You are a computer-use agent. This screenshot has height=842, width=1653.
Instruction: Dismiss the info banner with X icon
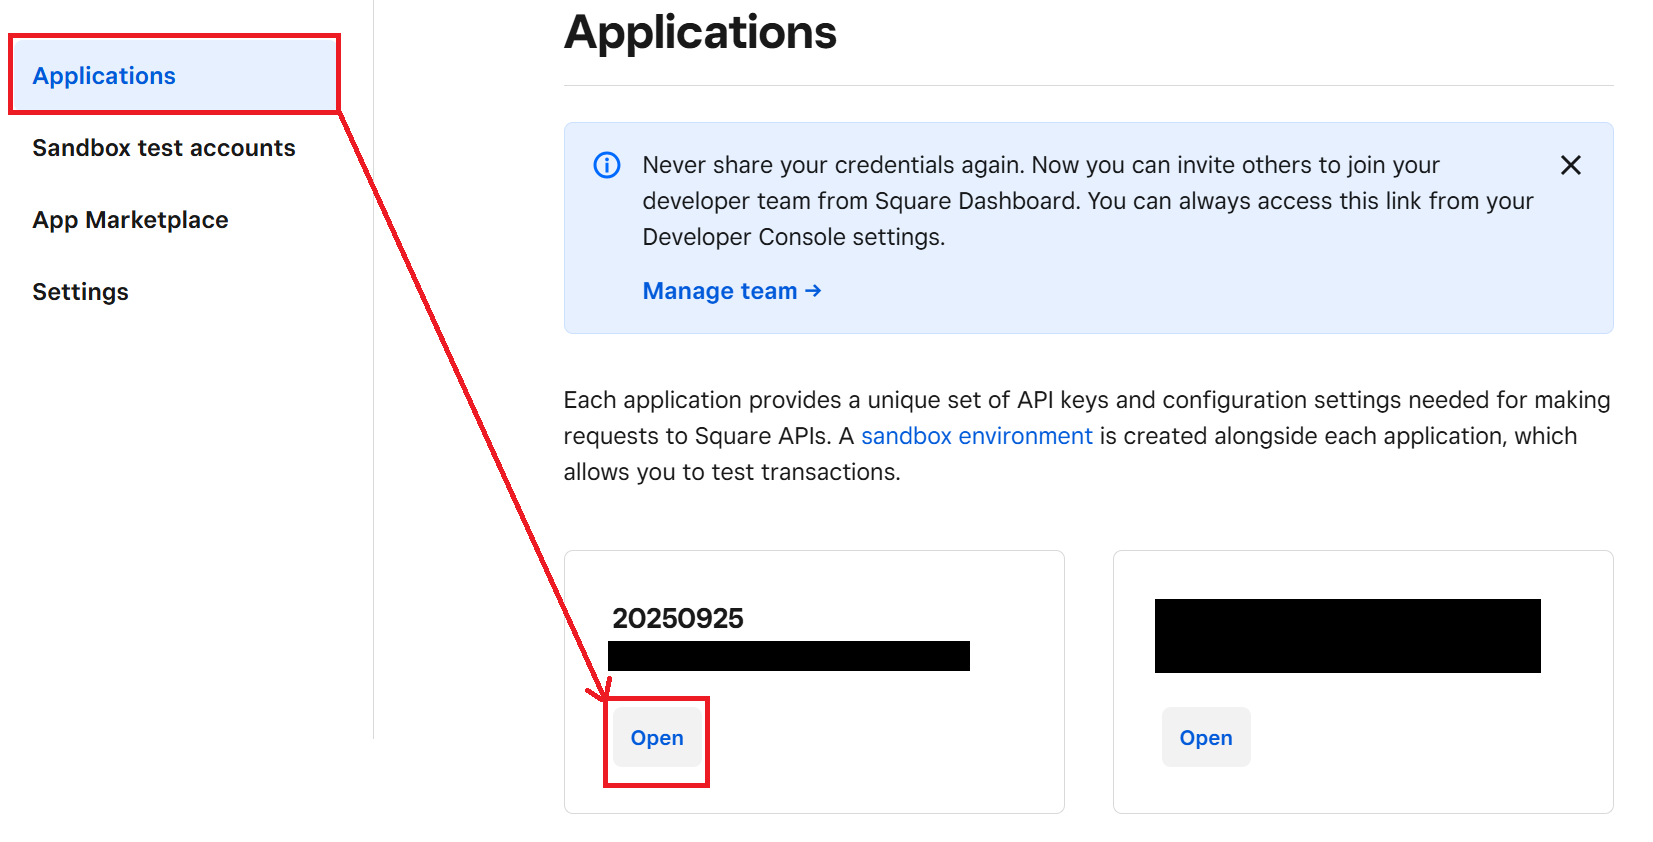[1570, 165]
